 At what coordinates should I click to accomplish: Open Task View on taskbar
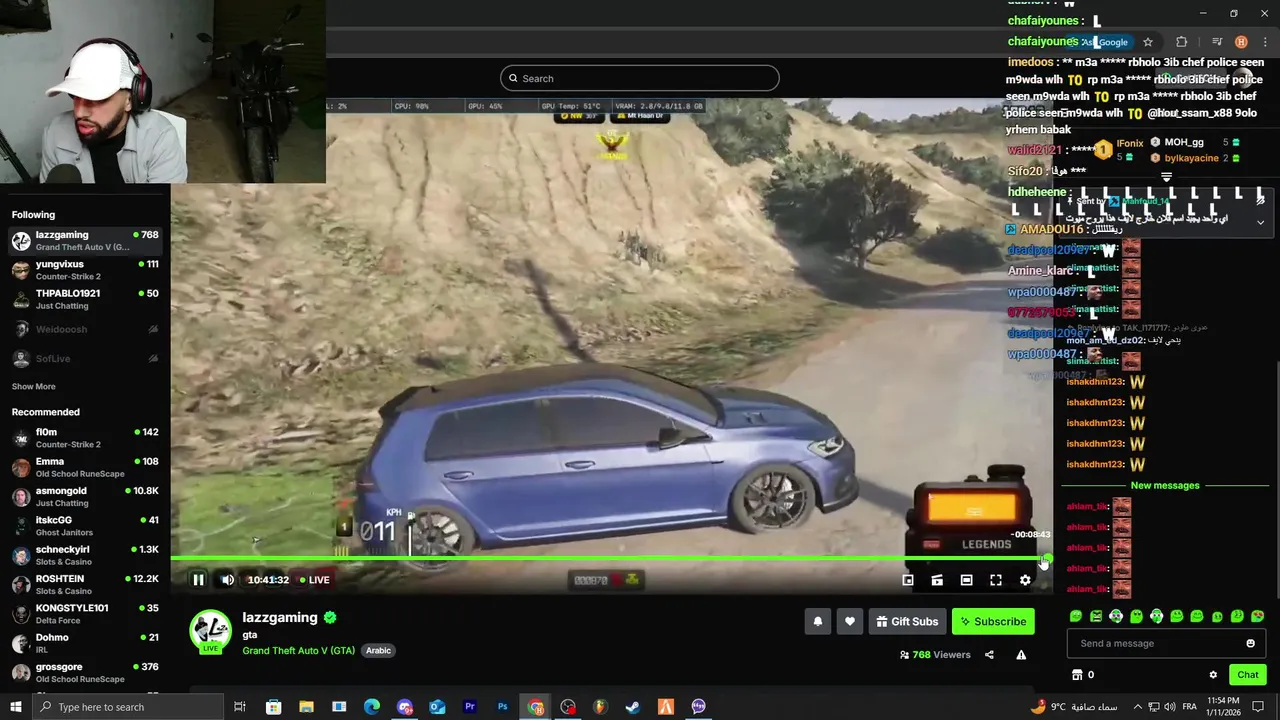pyautogui.click(x=240, y=707)
